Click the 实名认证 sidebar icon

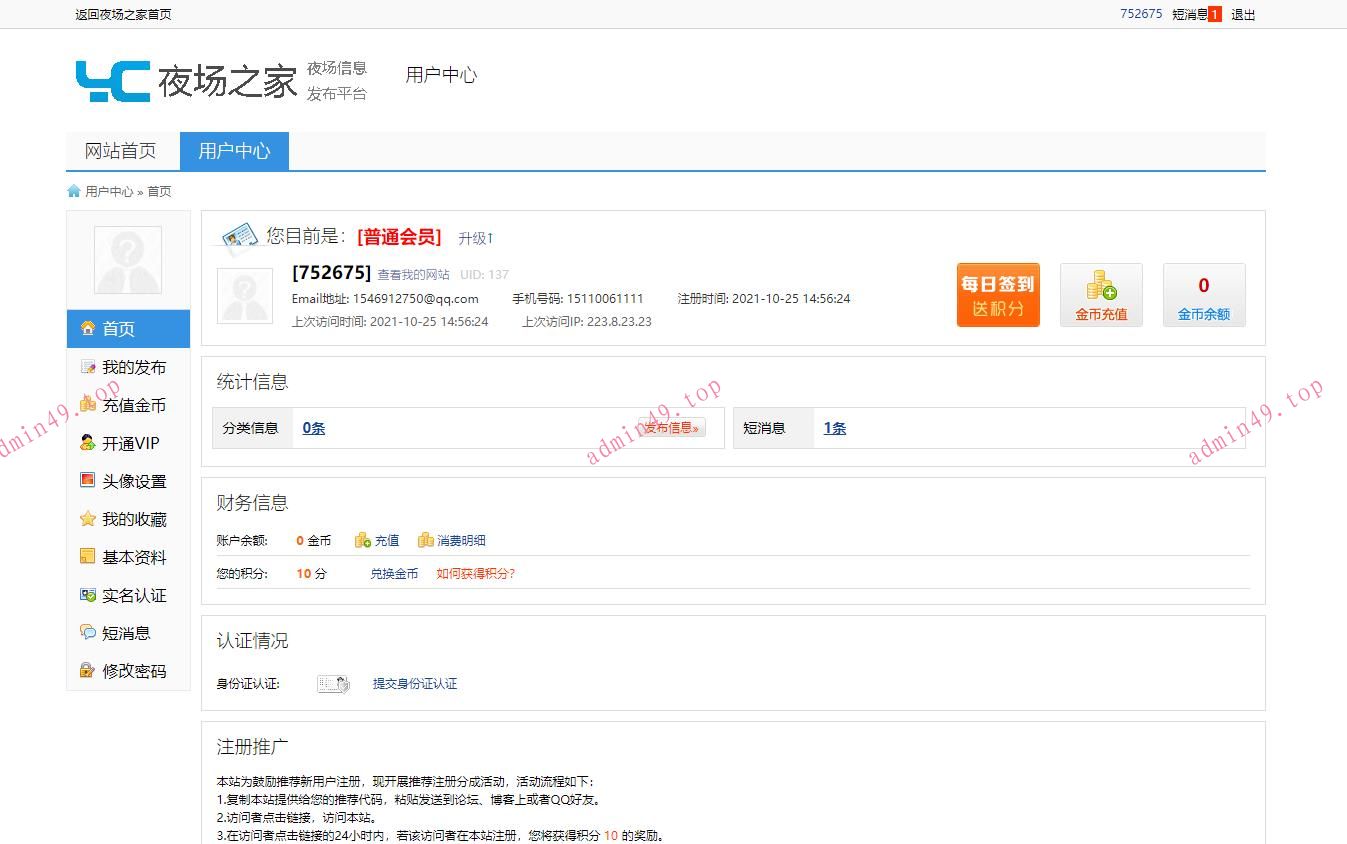coord(88,595)
